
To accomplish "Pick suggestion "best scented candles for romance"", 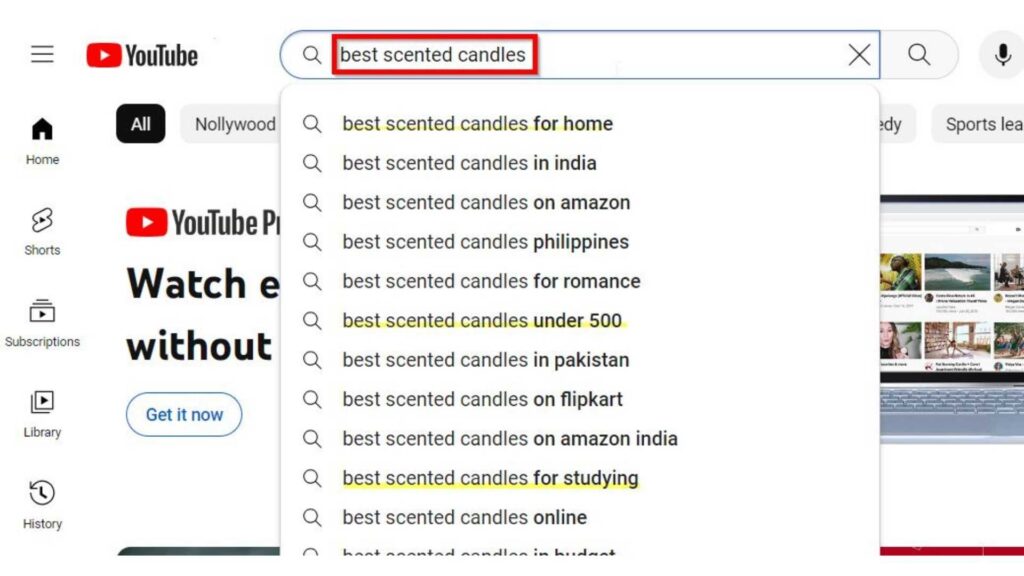I will pos(491,282).
